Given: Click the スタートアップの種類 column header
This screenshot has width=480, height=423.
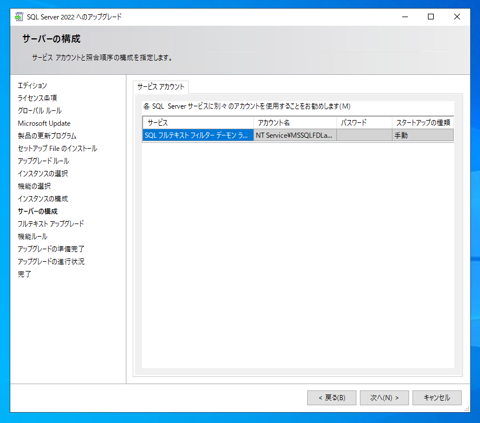Looking at the screenshot, I should point(423,123).
